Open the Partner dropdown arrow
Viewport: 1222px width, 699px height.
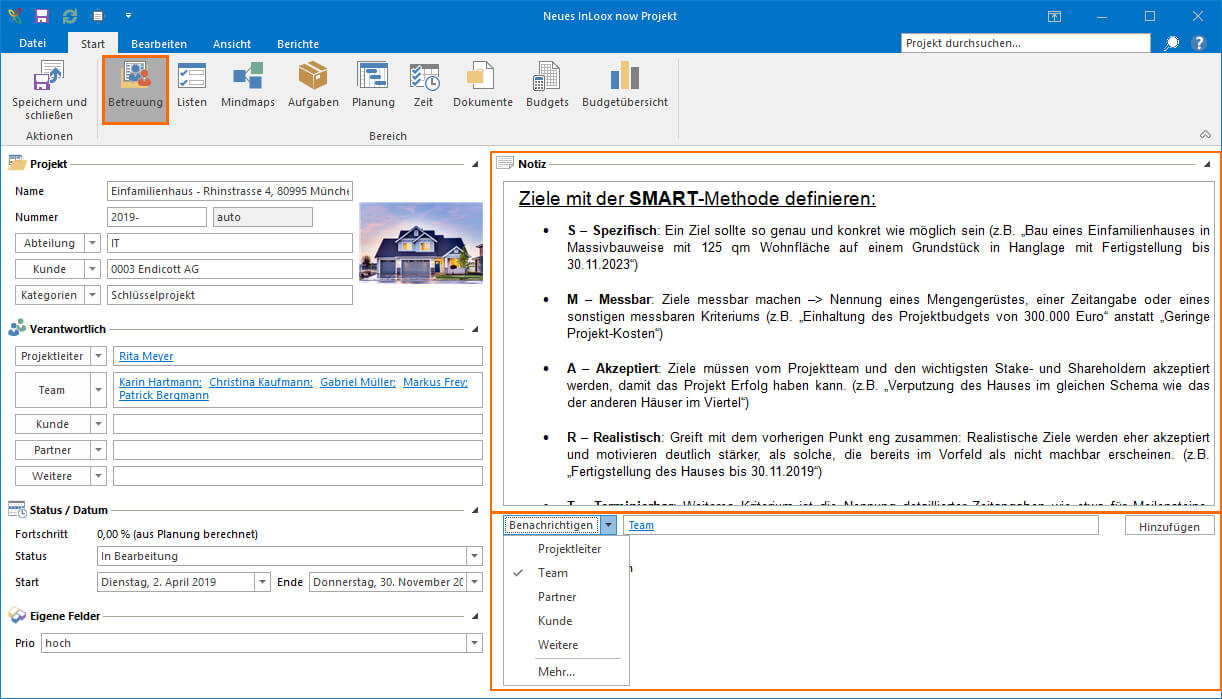pos(98,450)
